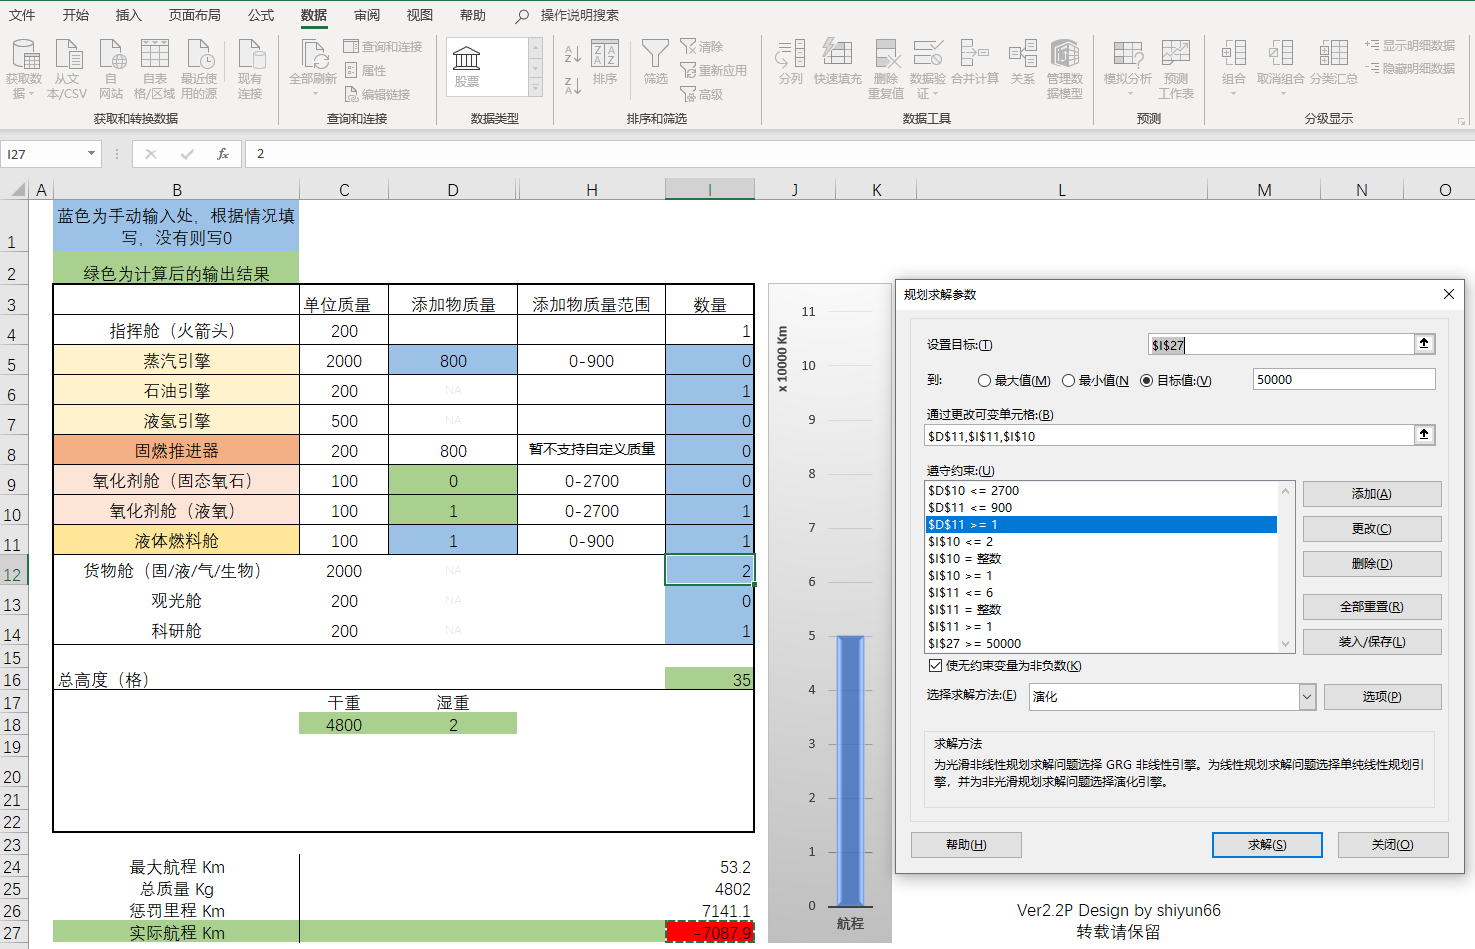Click Show Detail (显示明细数据)
The height and width of the screenshot is (949, 1475).
tap(1410, 46)
